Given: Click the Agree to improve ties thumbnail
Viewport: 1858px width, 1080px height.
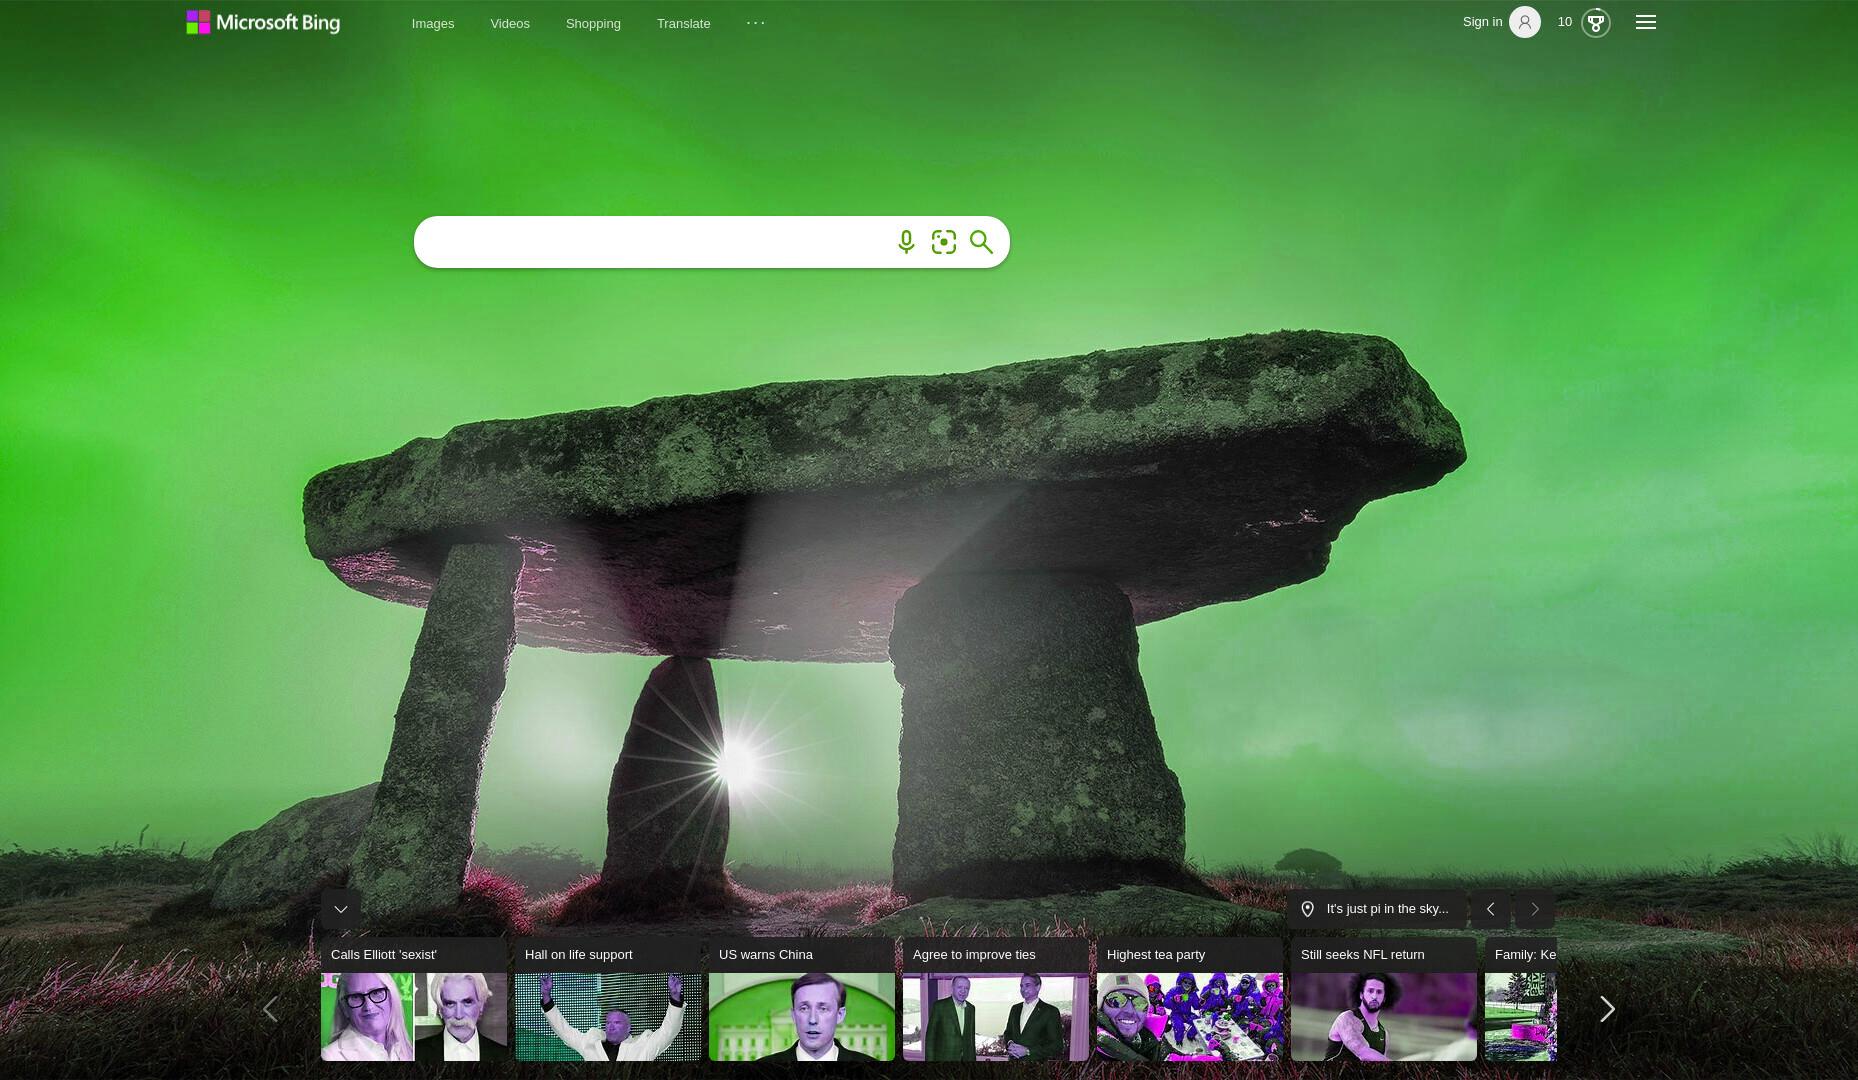Looking at the screenshot, I should pos(996,1017).
